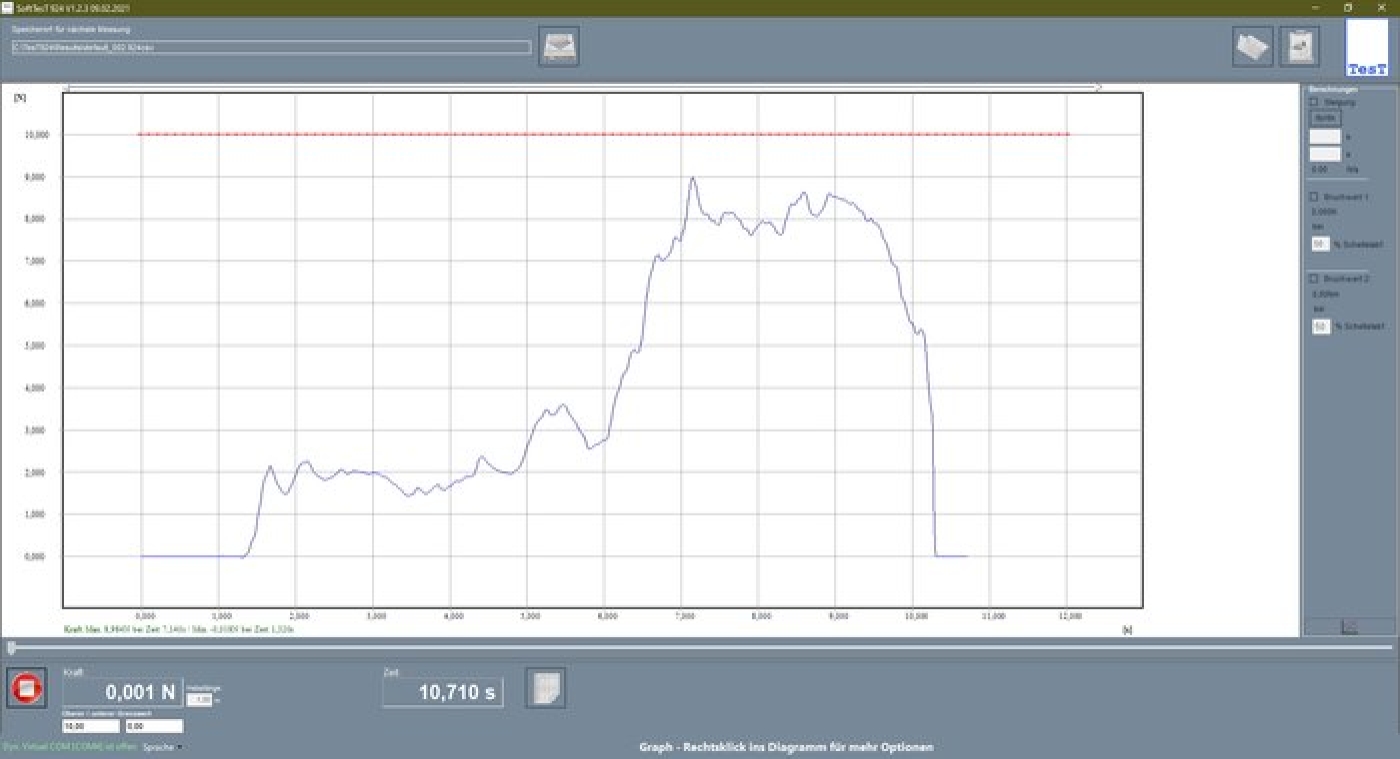
Task: Click the clipboard report icon in top right
Action: 1299,46
